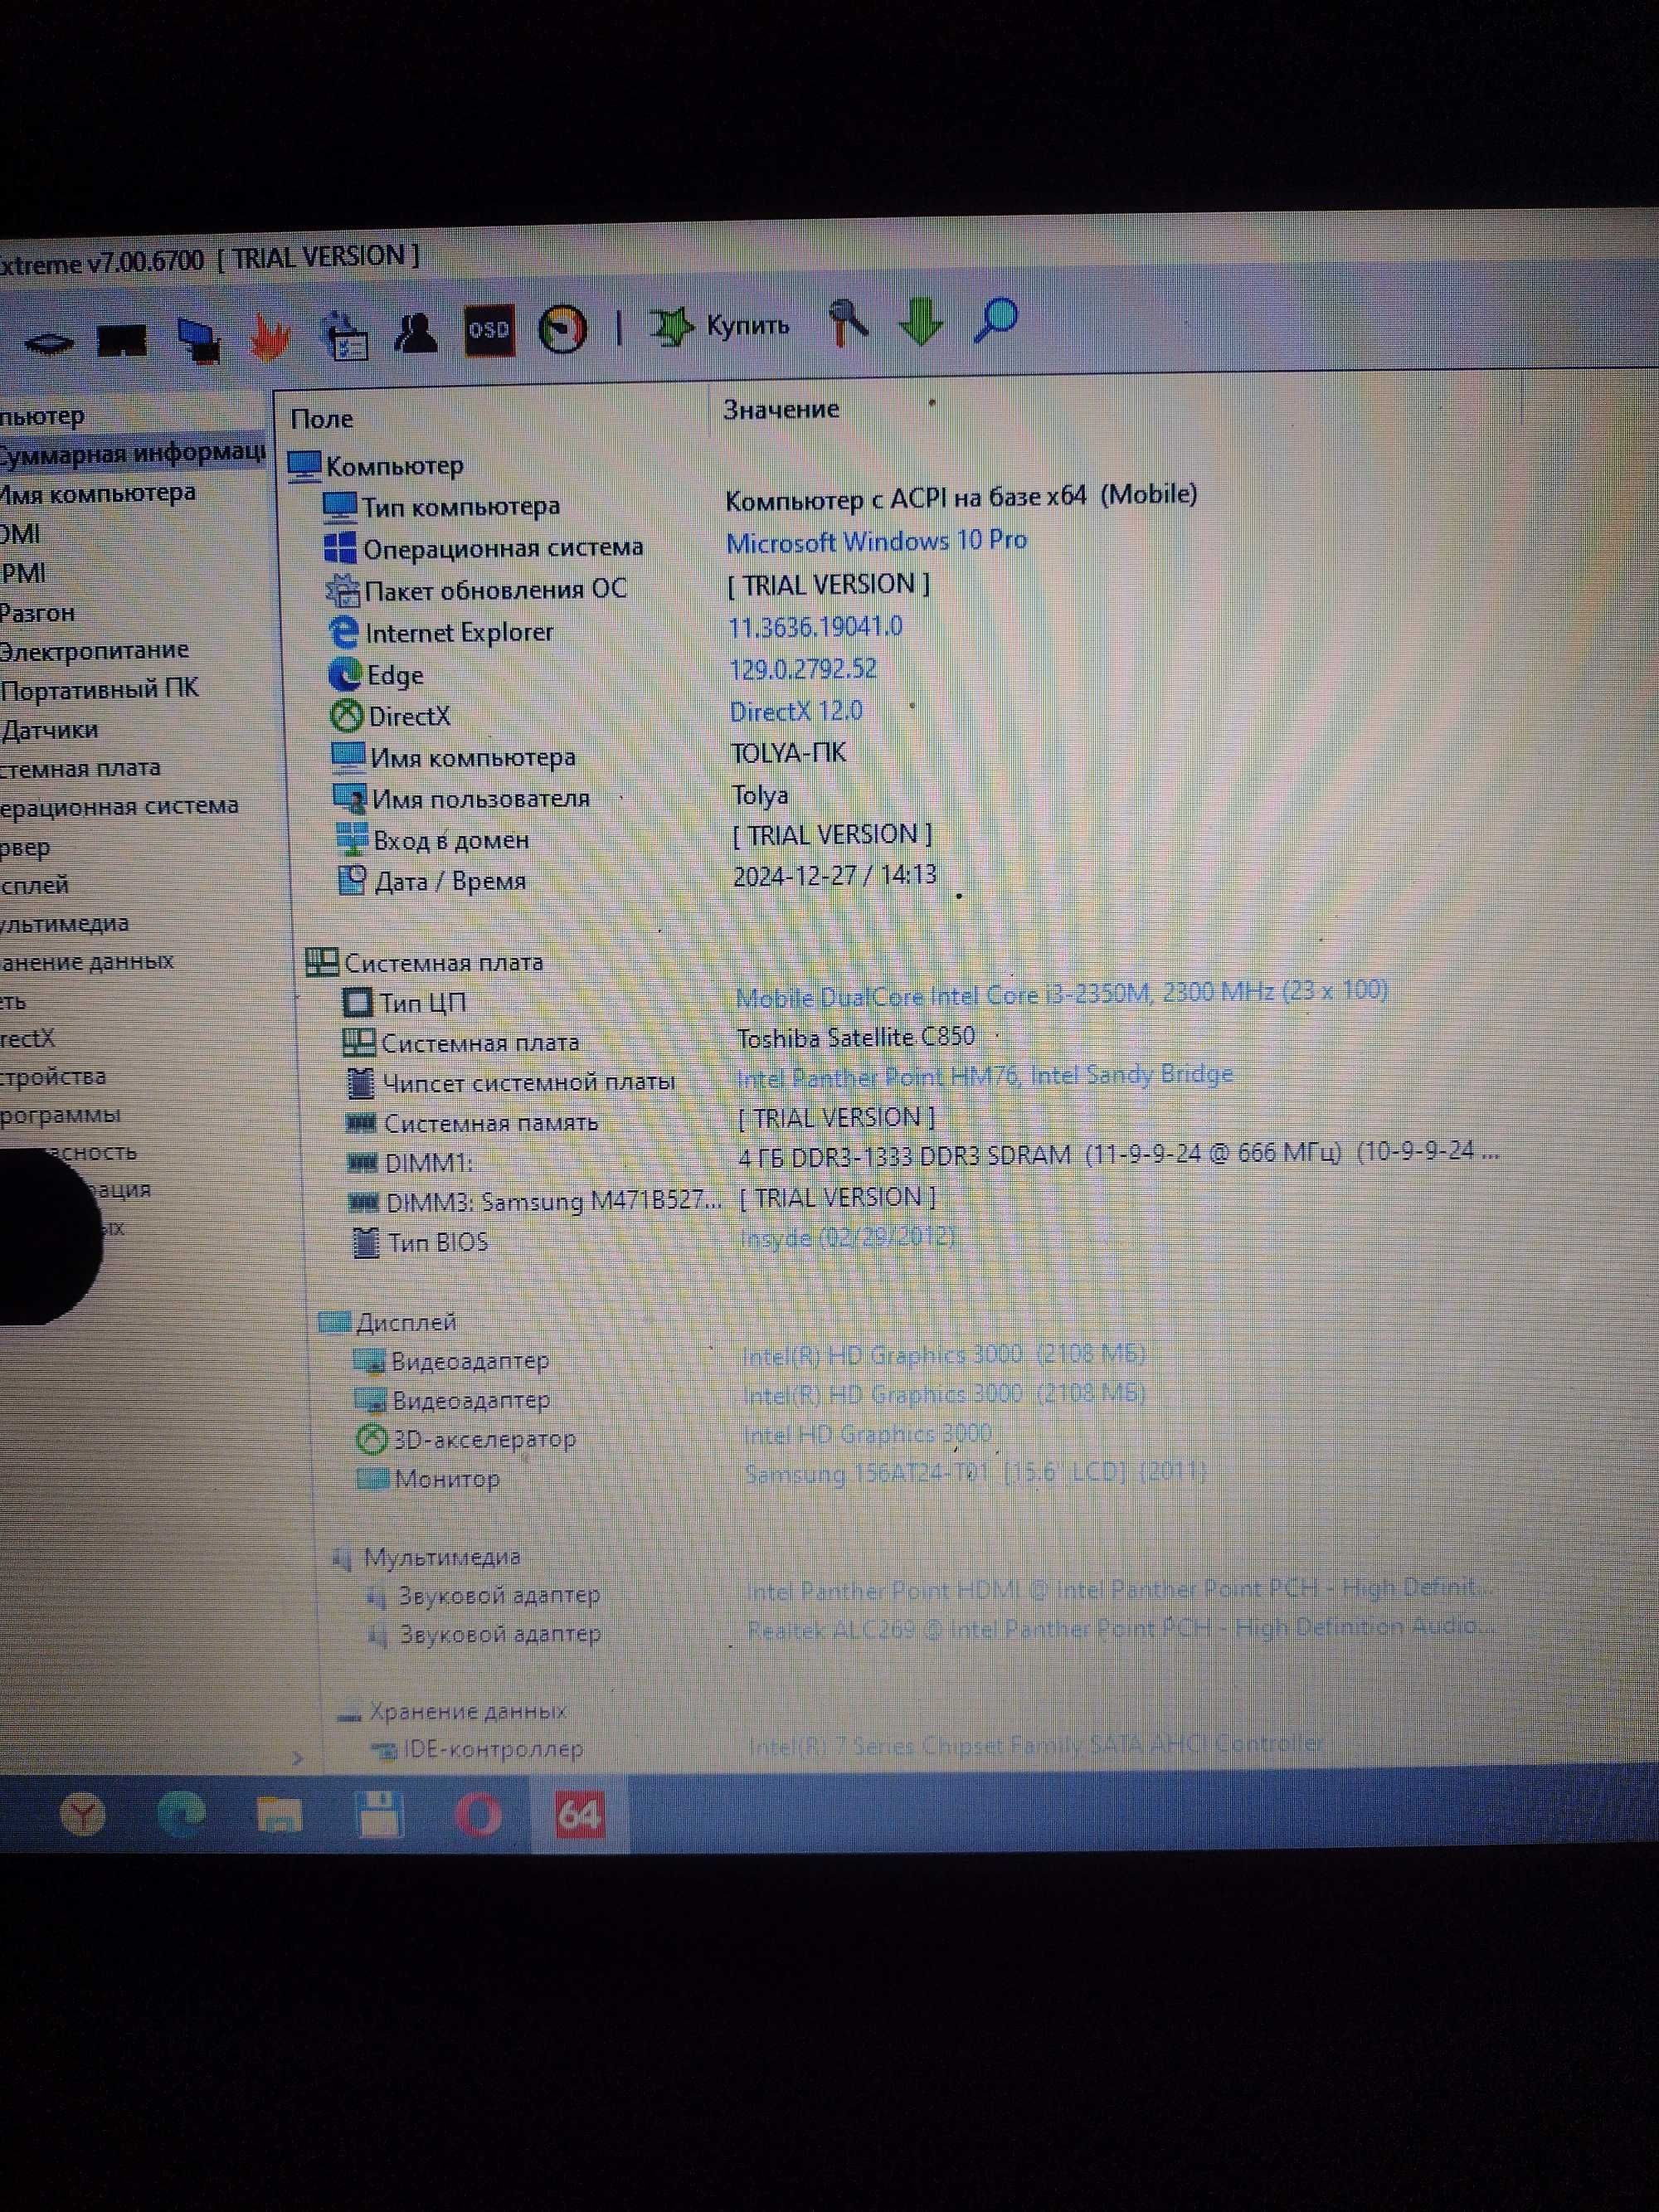Screen dimensions: 1659x2212
Task: Select the DirectX sidebar item
Action: pyautogui.click(x=28, y=1039)
